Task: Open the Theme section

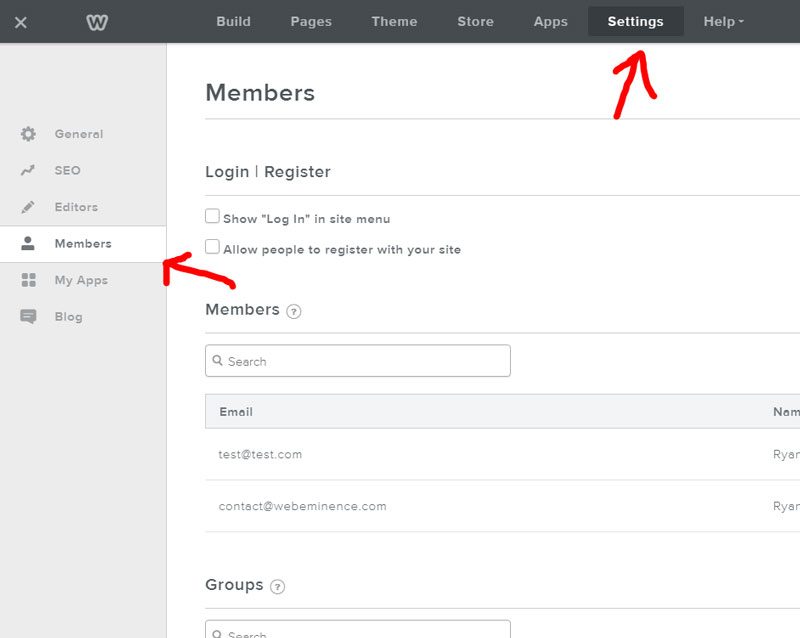Action: tap(394, 21)
